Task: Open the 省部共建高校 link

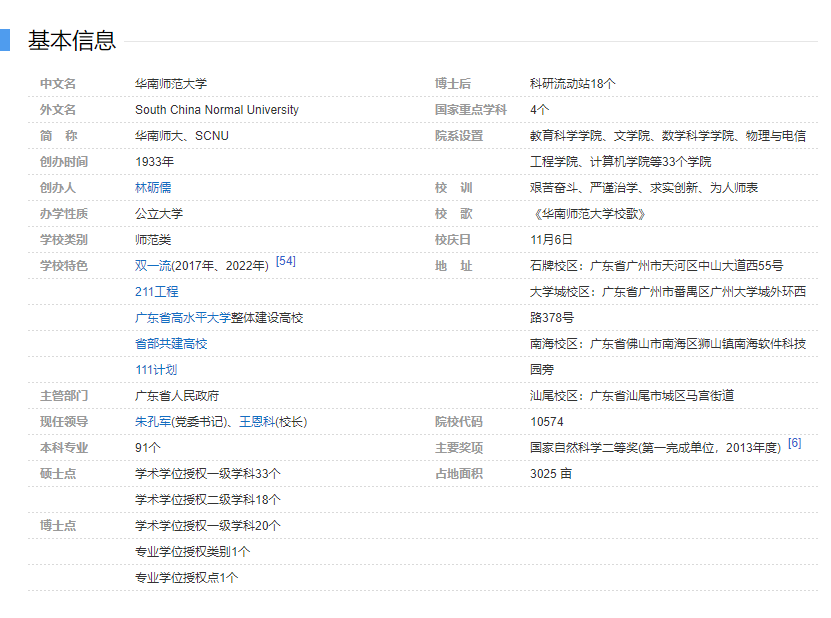Action: click(x=171, y=344)
